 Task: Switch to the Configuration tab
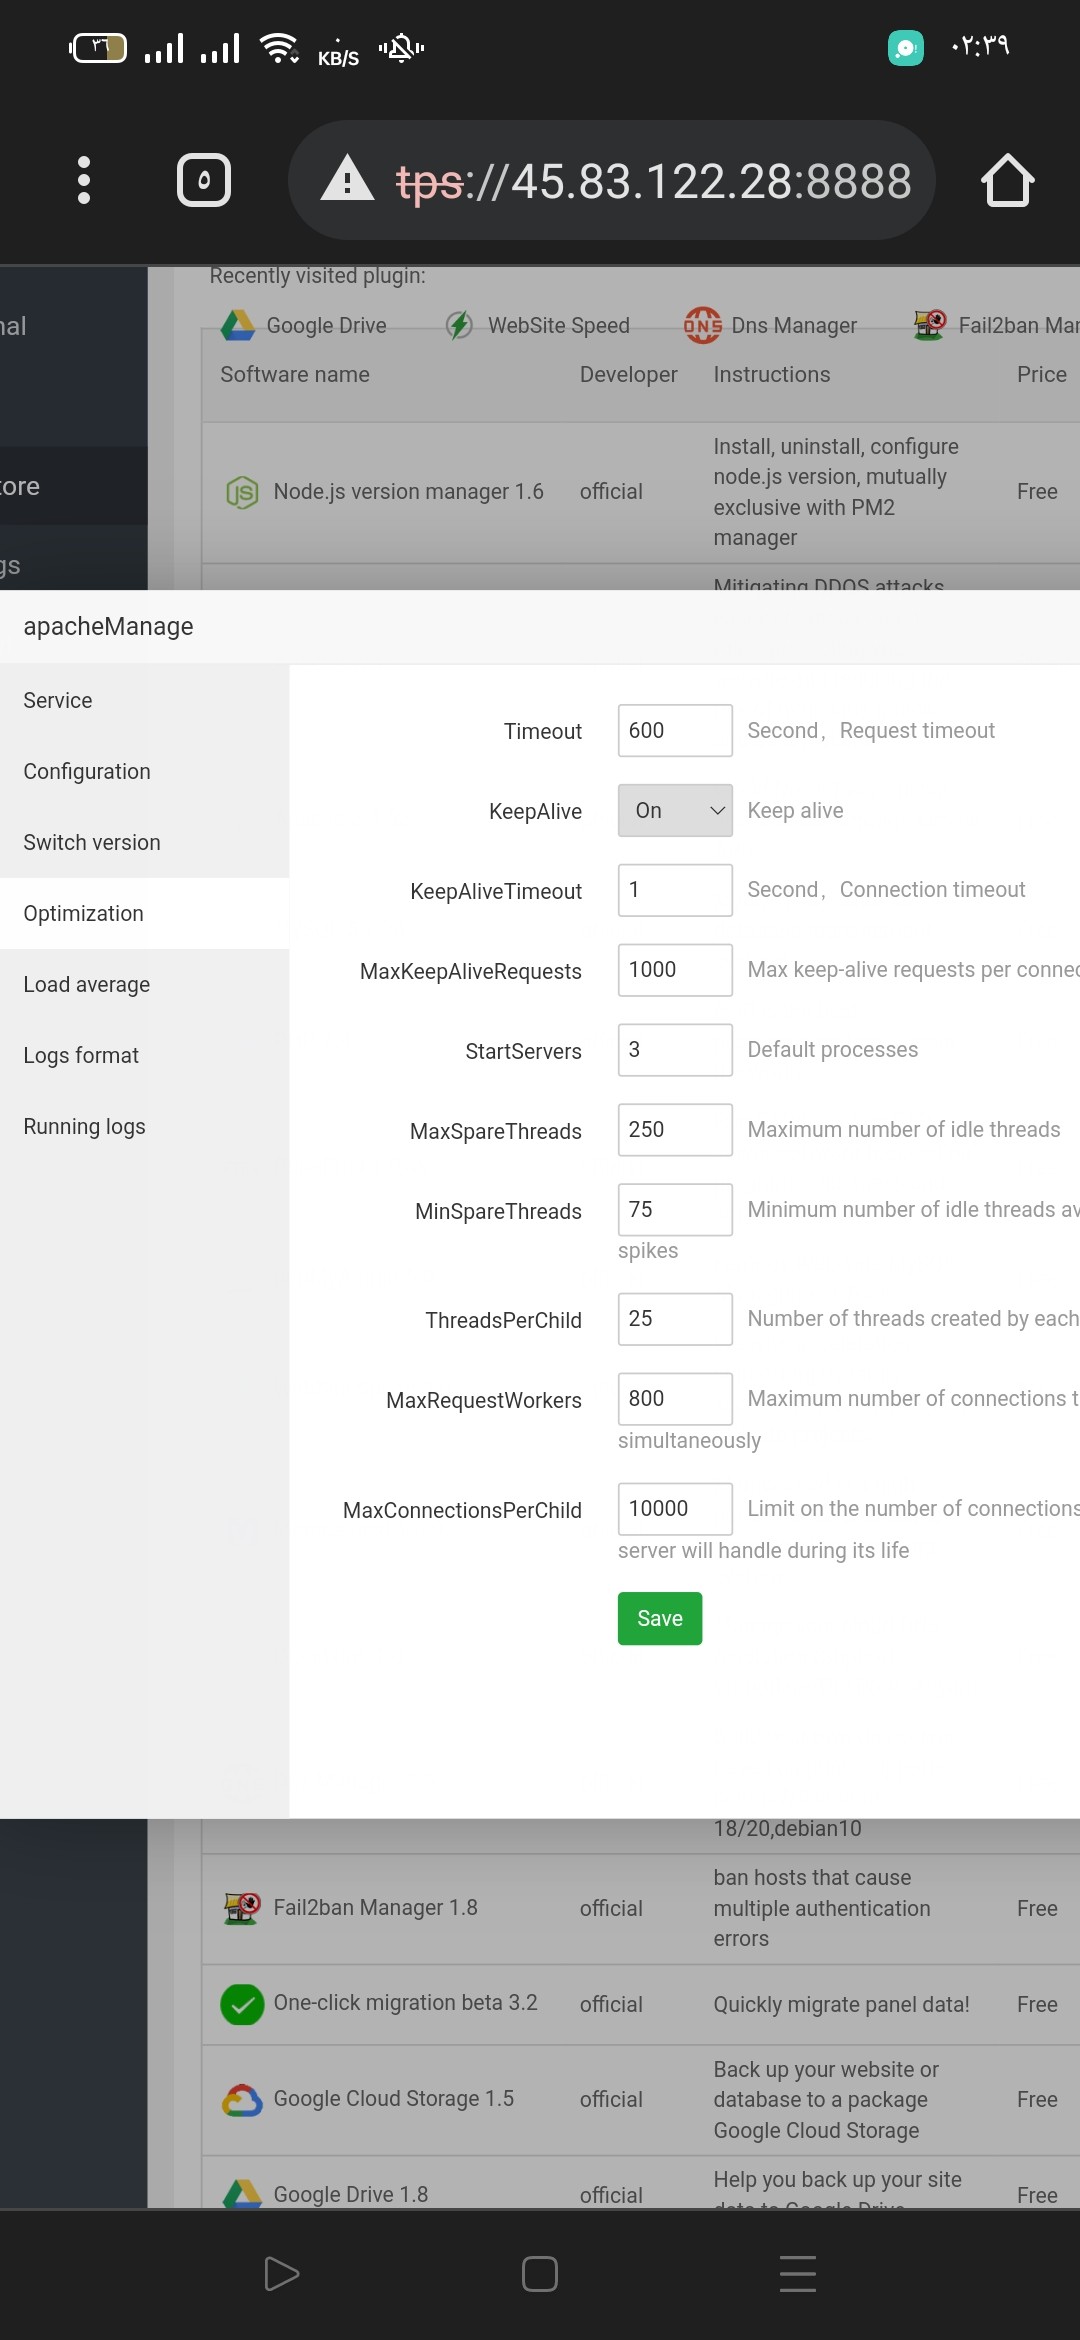coord(87,772)
